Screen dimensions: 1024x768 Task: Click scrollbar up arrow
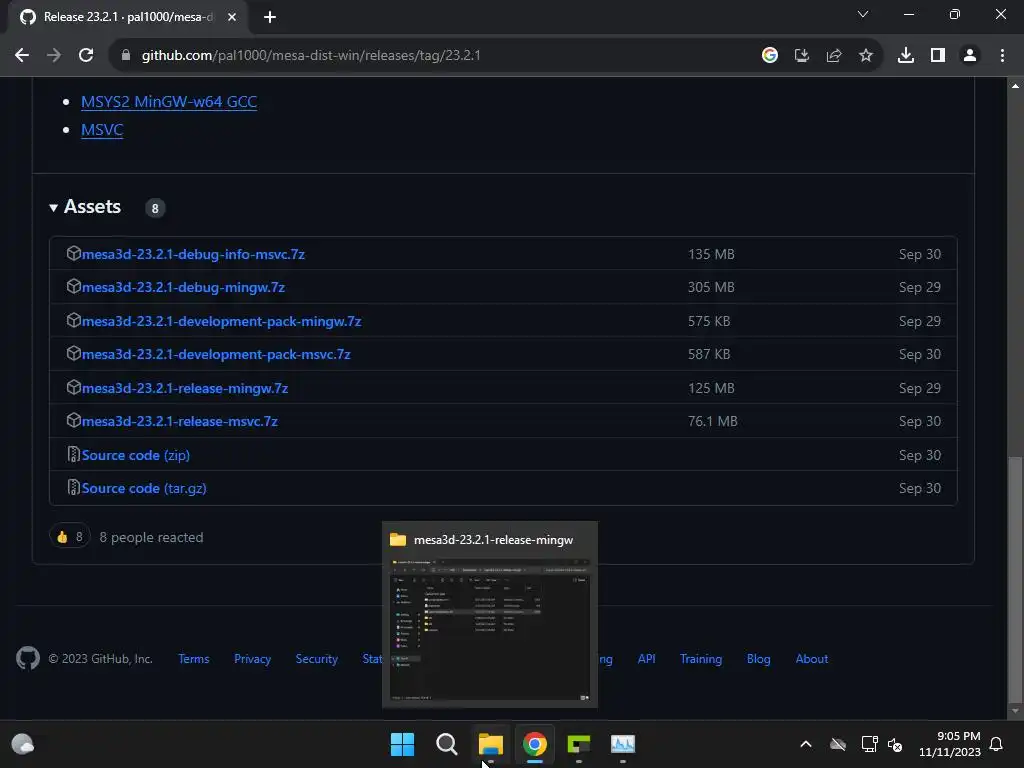tap(1015, 86)
